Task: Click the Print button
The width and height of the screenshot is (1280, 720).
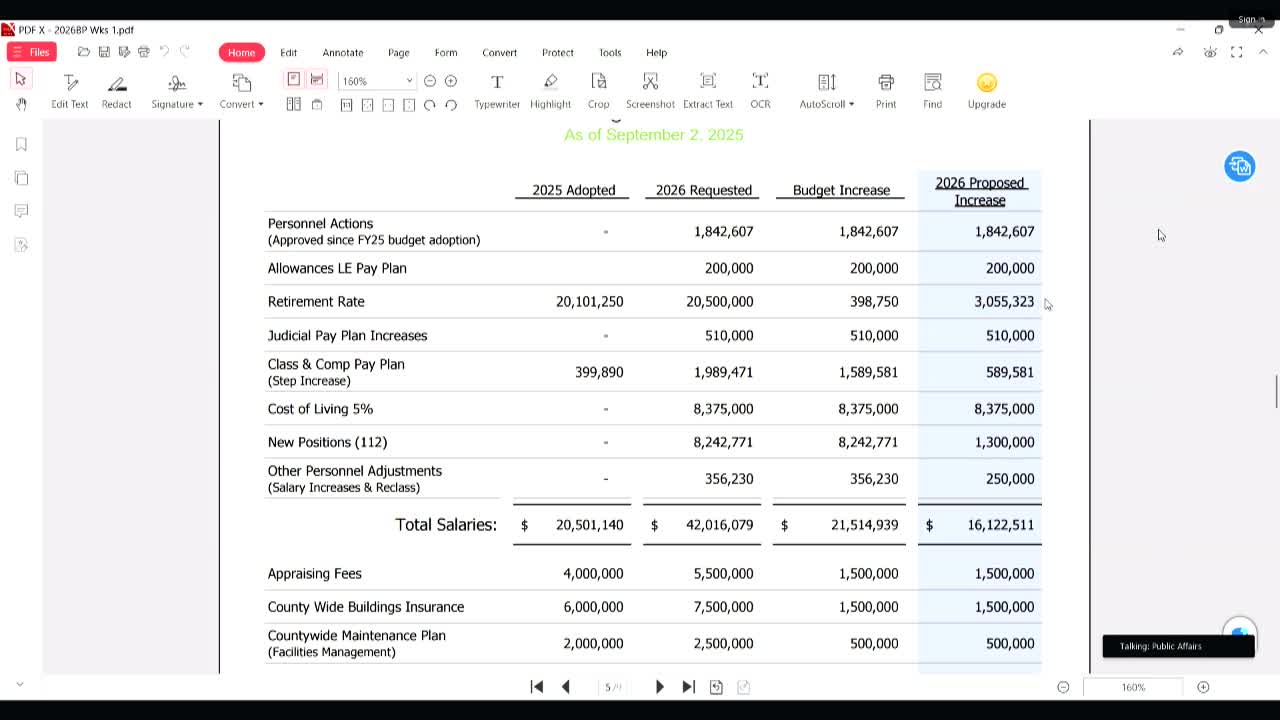Action: 886,91
